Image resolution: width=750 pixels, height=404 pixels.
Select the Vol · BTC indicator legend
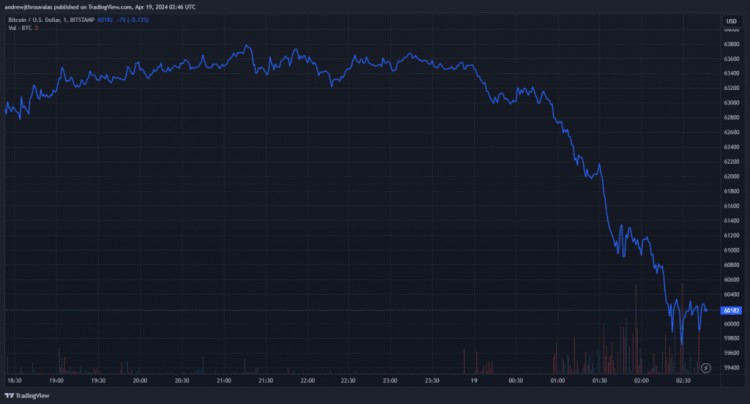point(20,28)
